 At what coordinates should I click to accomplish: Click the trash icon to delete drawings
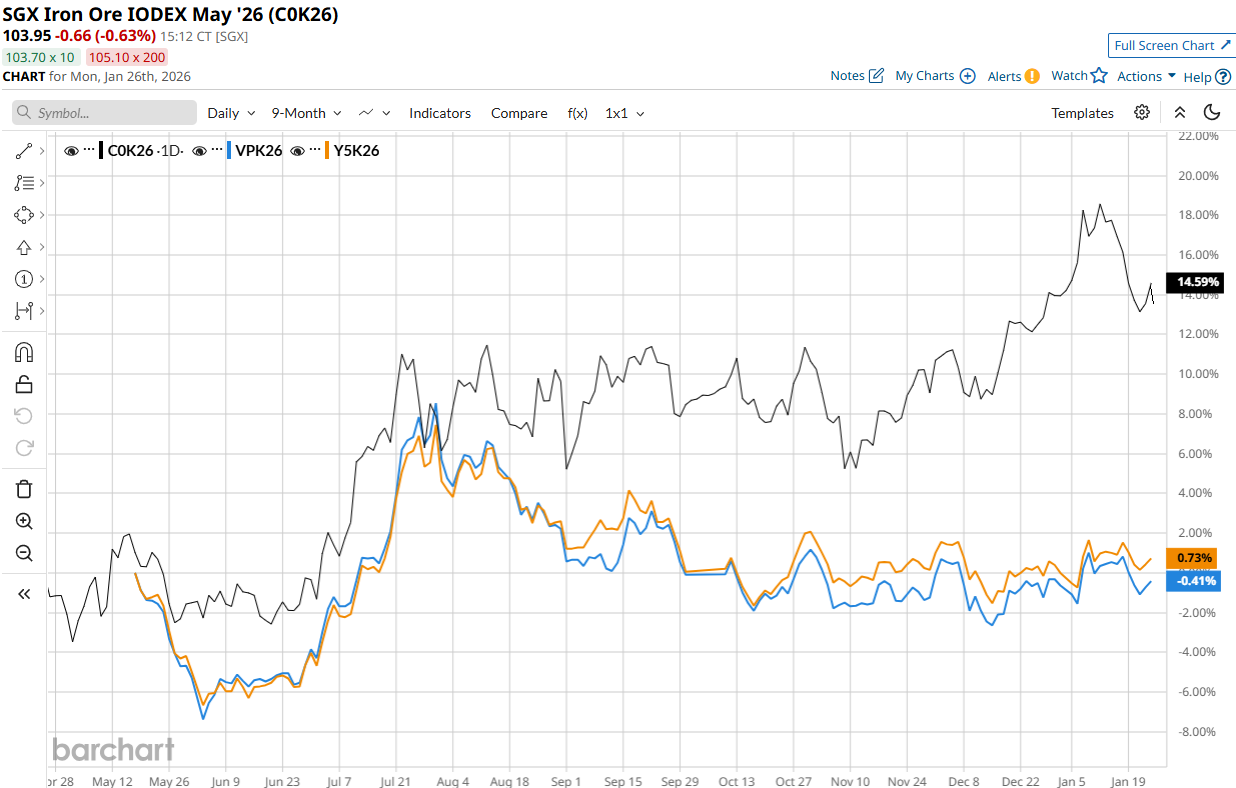tap(24, 489)
